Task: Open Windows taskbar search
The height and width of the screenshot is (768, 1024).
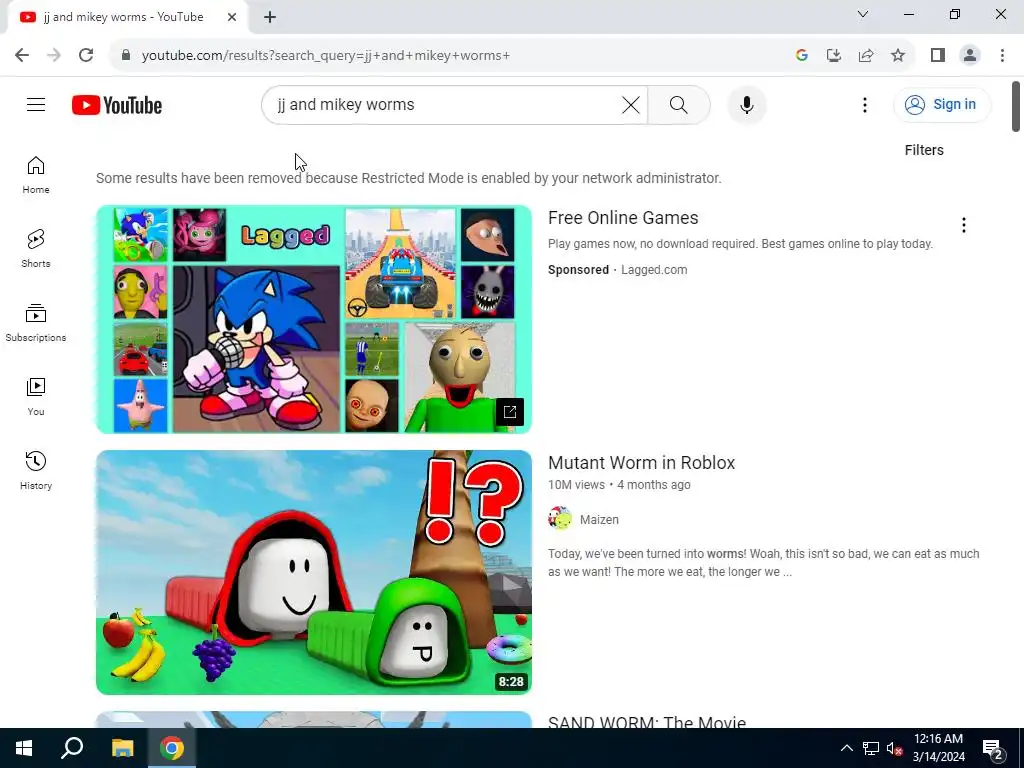Action: 72,748
